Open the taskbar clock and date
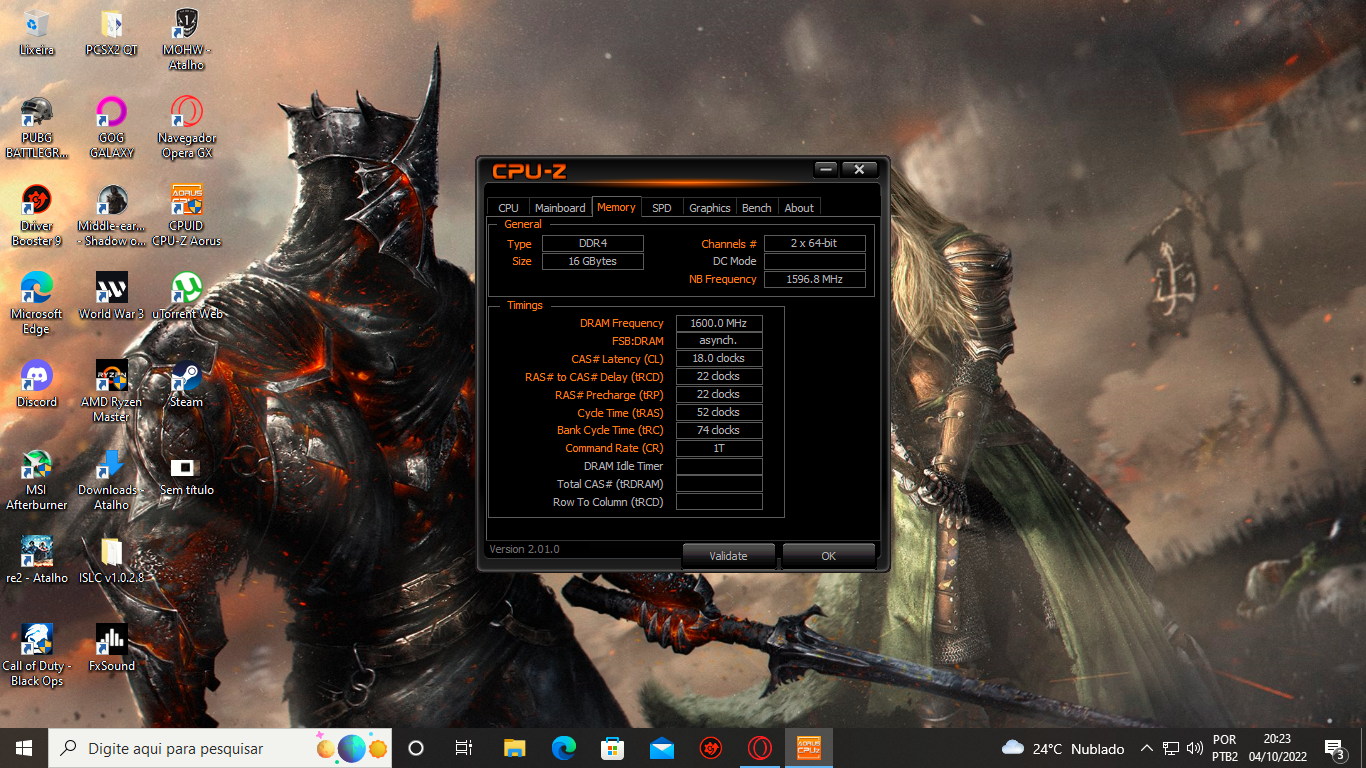 [1277, 748]
